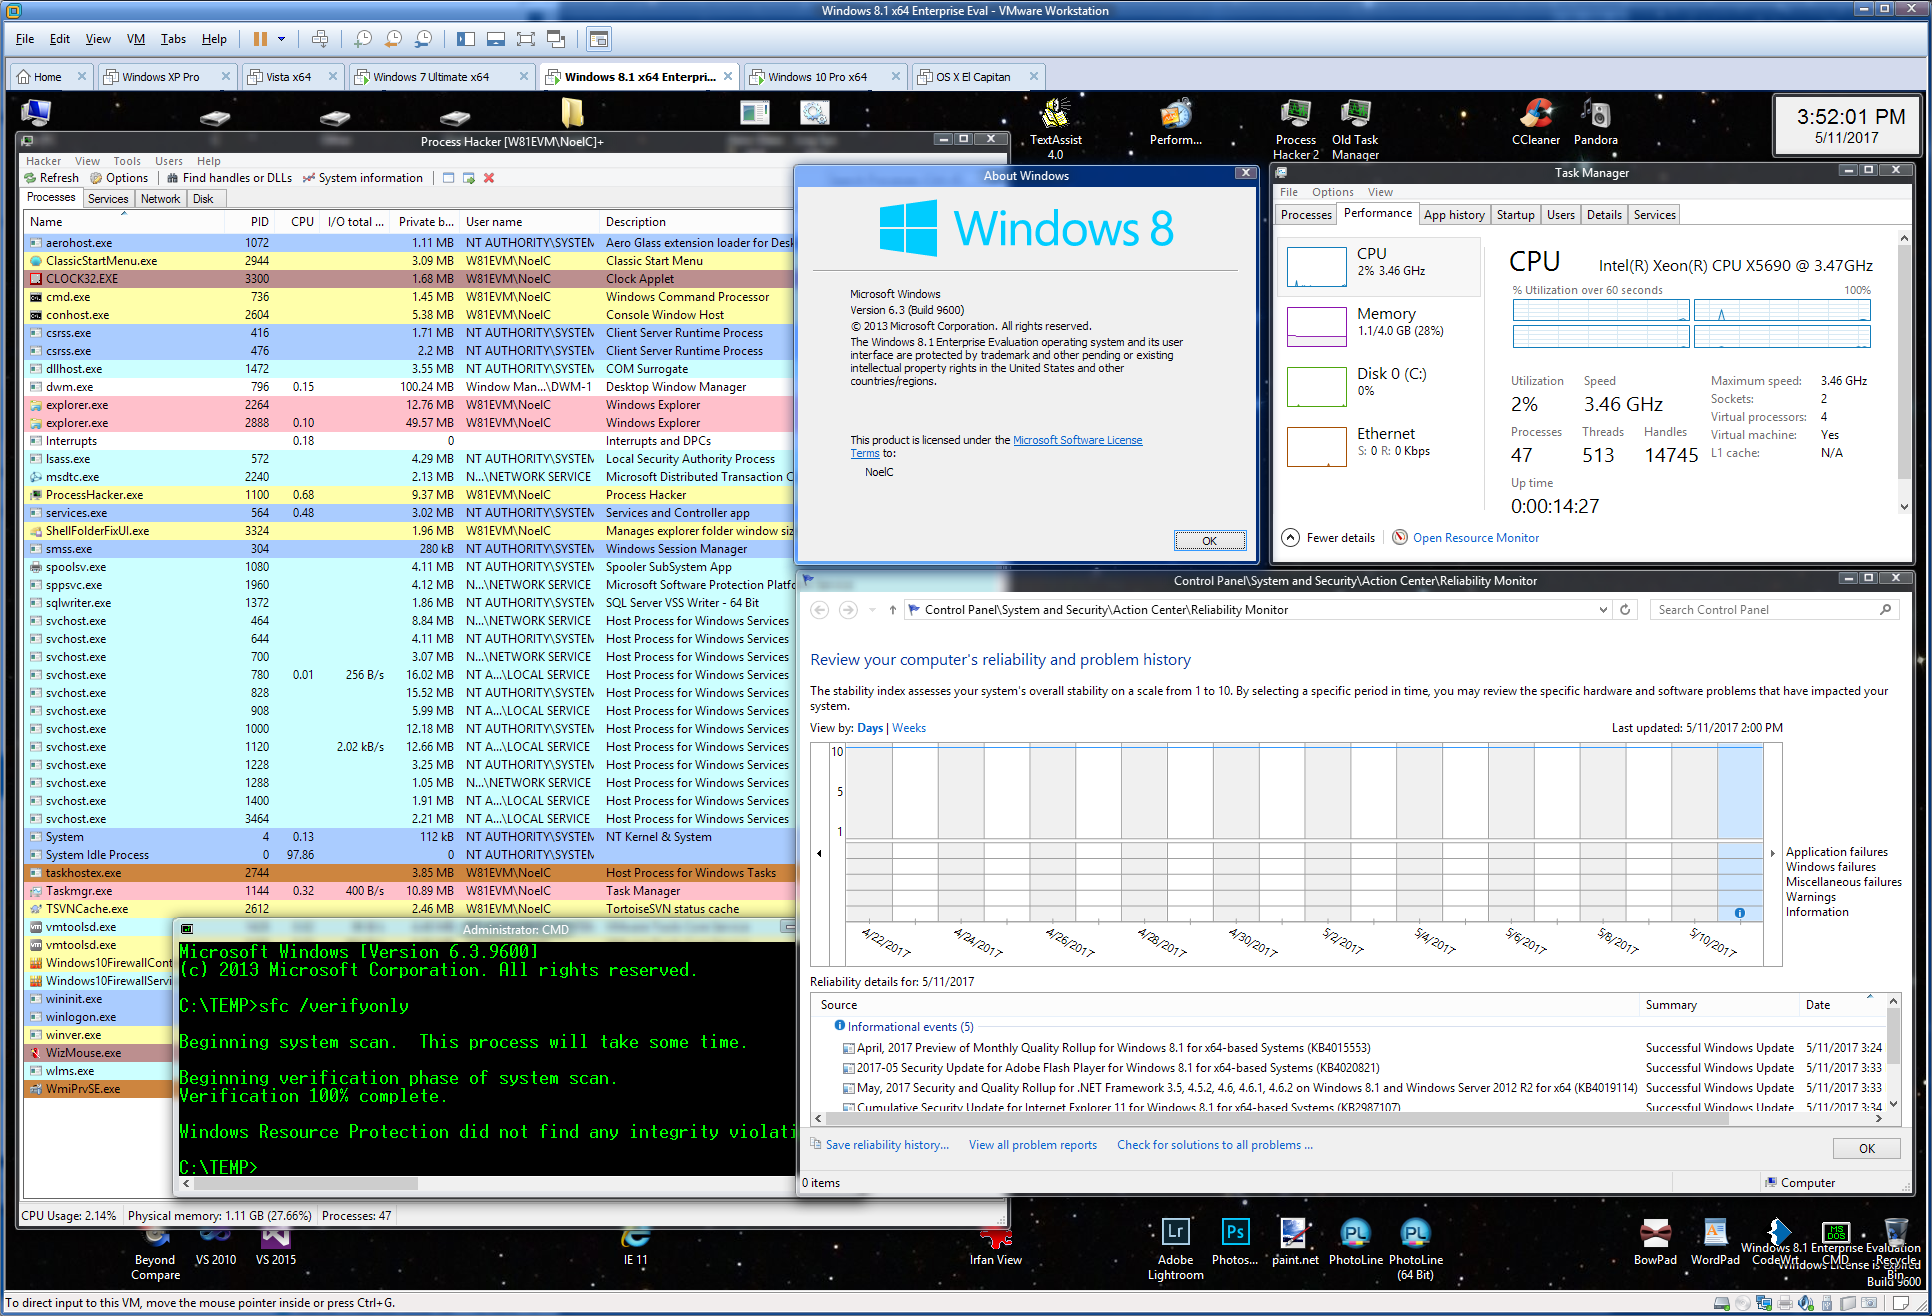This screenshot has width=1932, height=1316.
Task: Click the send Ctrl+Alt+Del toolbar icon
Action: click(320, 39)
